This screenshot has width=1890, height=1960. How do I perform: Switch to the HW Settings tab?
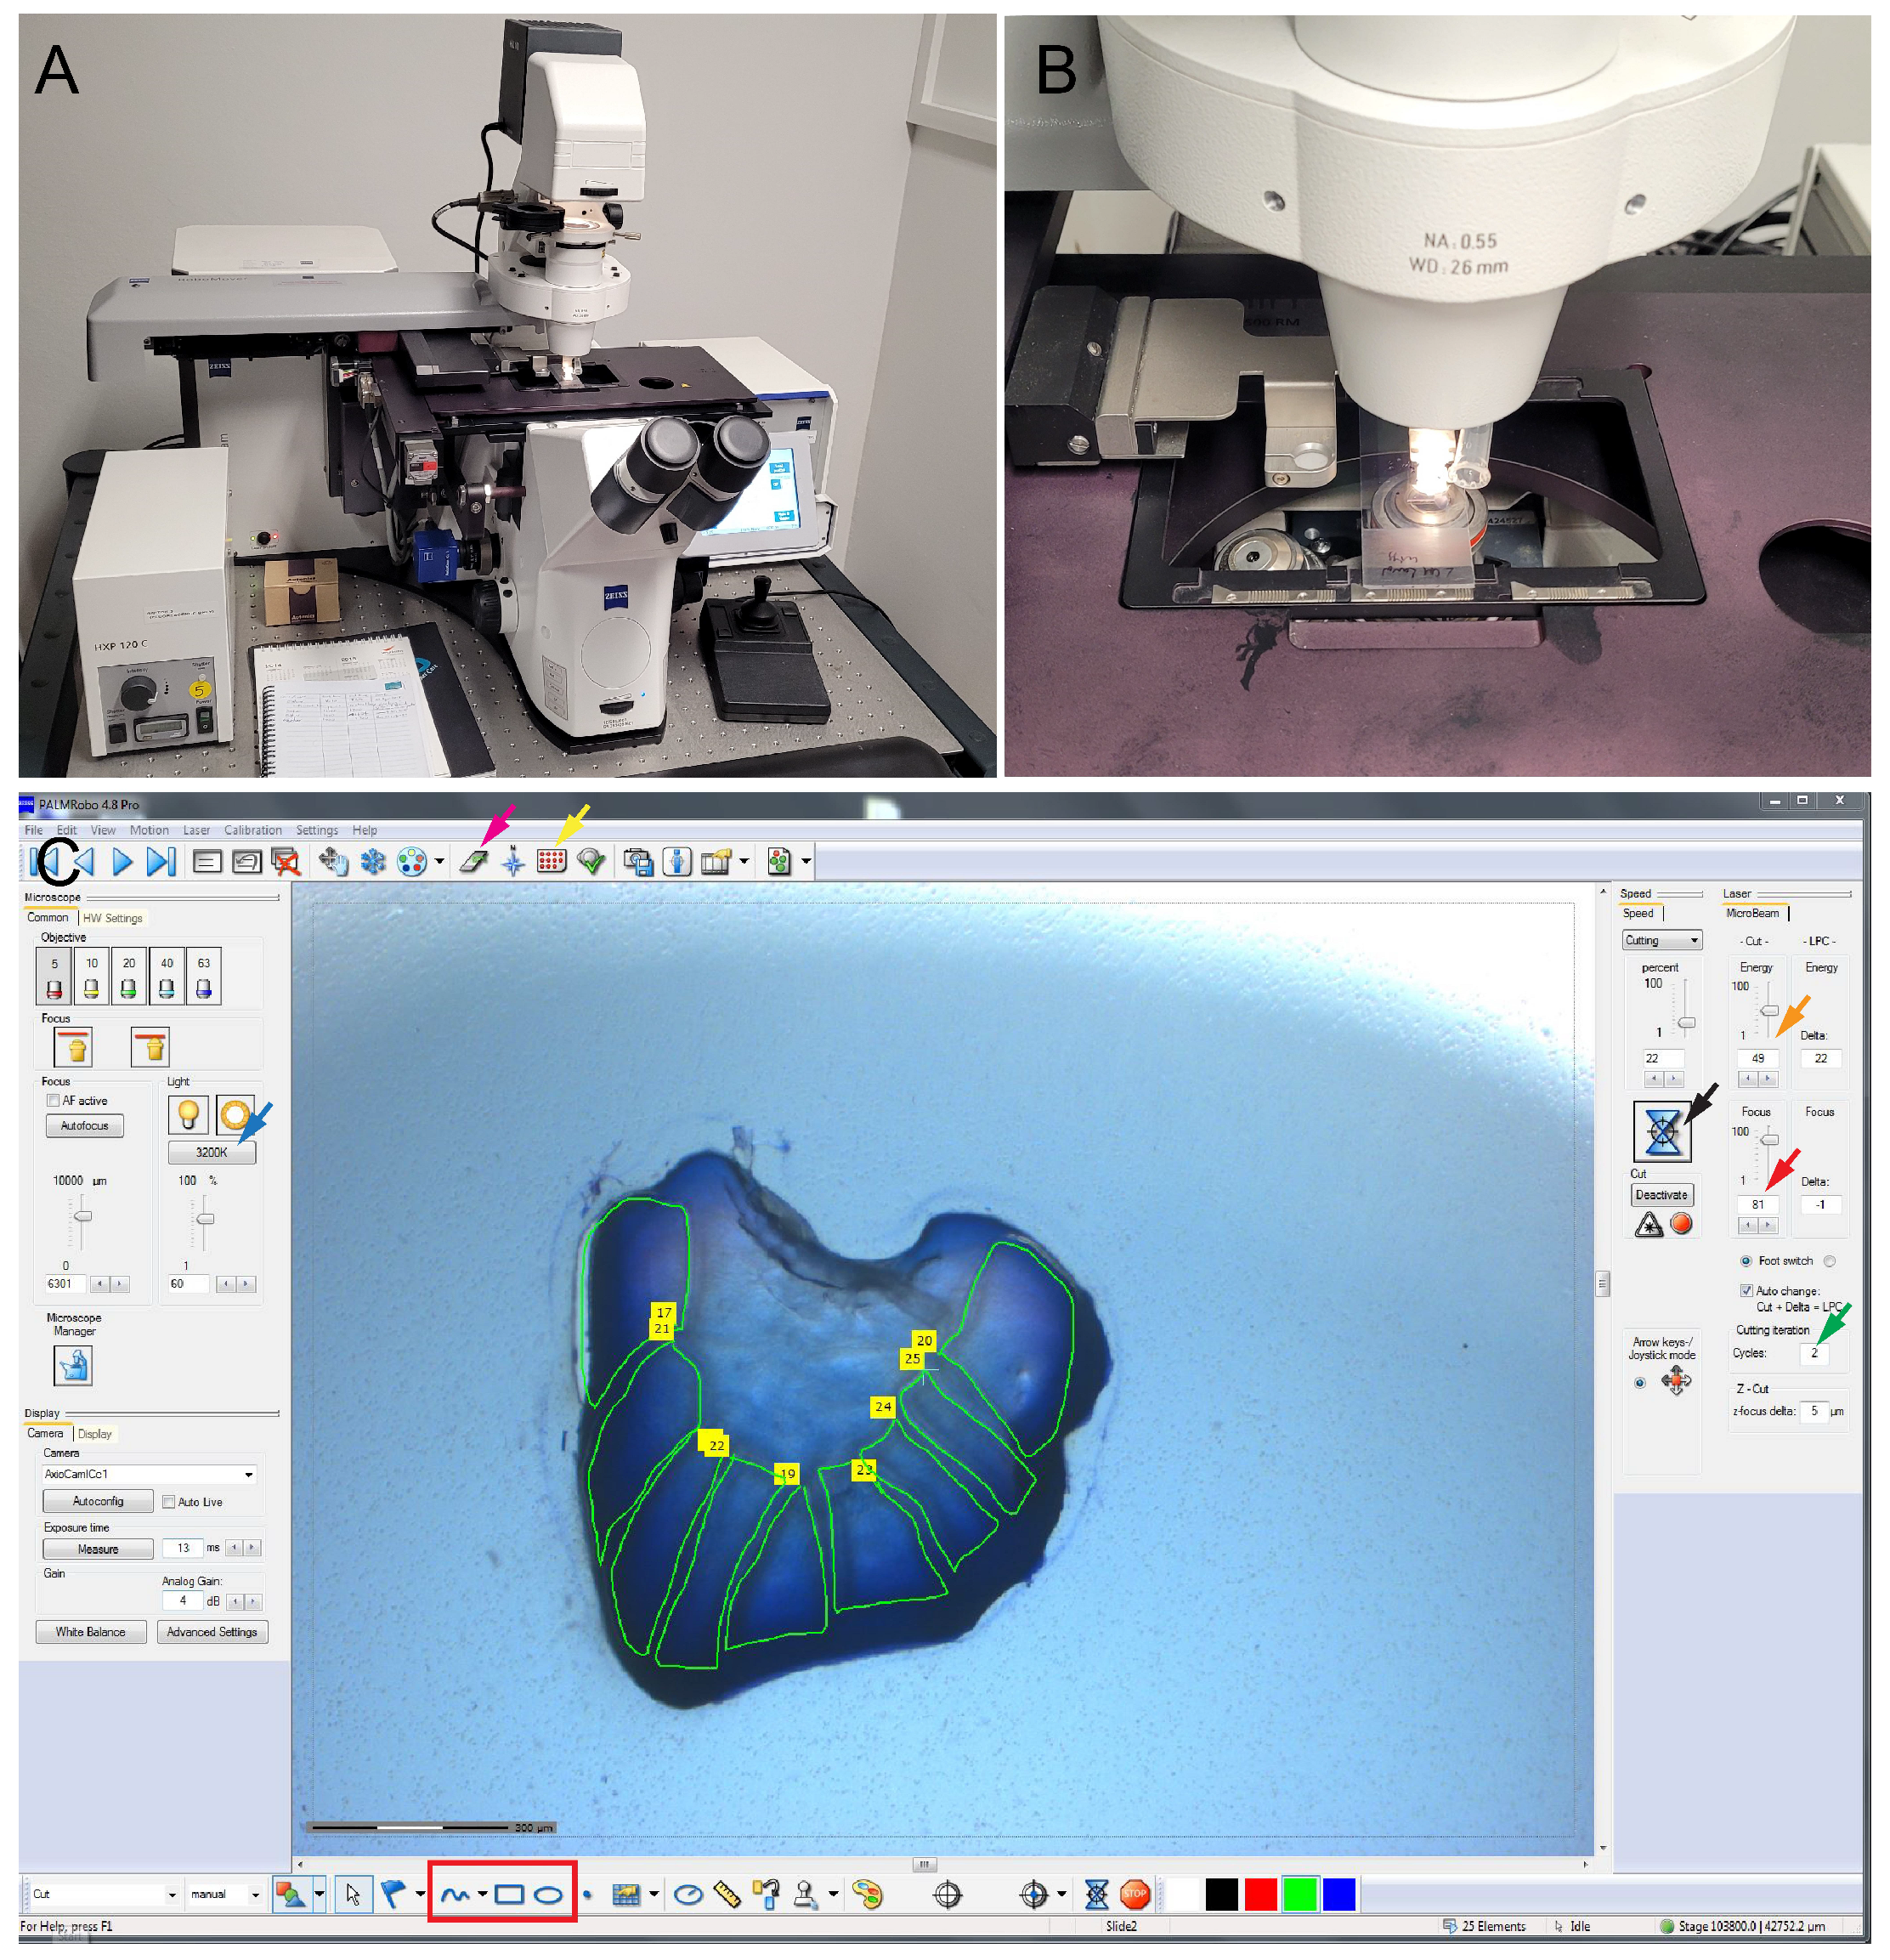[x=113, y=918]
